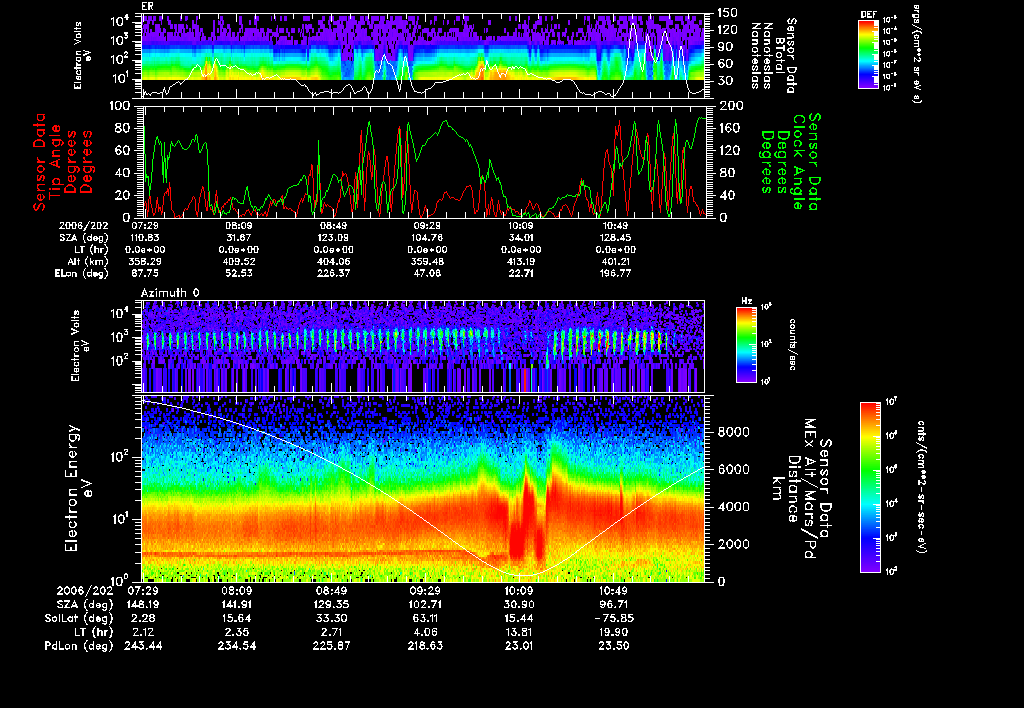1024x708 pixels.
Task: Click the SZA value 148.19
Action: click(143, 604)
